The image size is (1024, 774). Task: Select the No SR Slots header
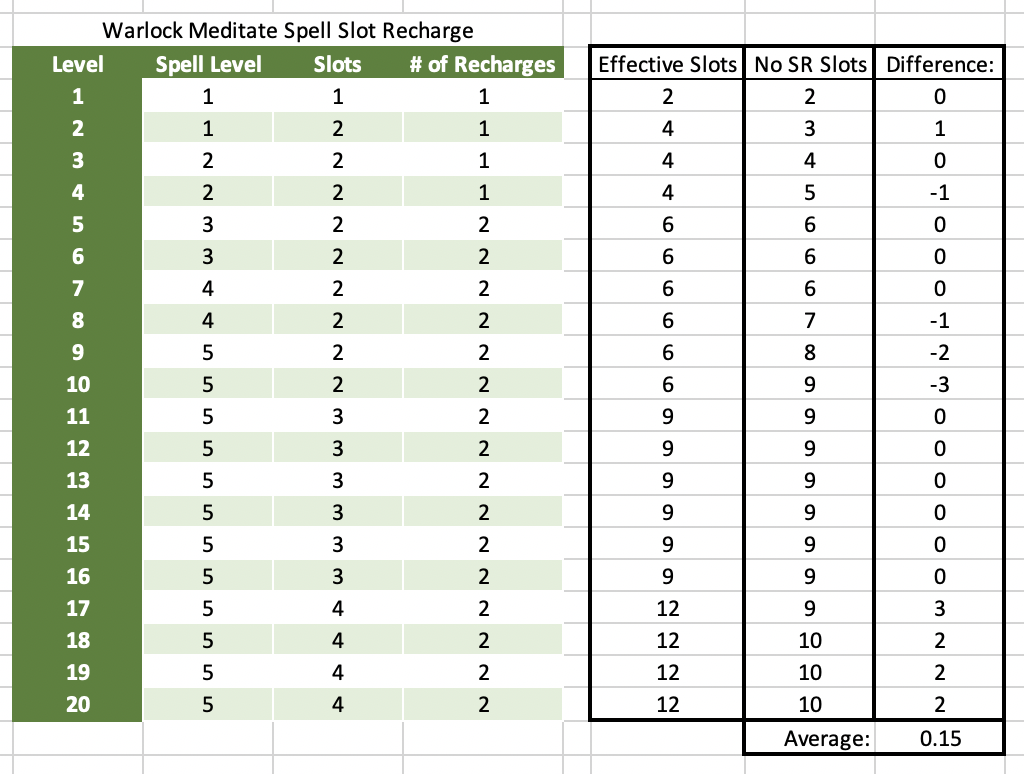(x=809, y=66)
